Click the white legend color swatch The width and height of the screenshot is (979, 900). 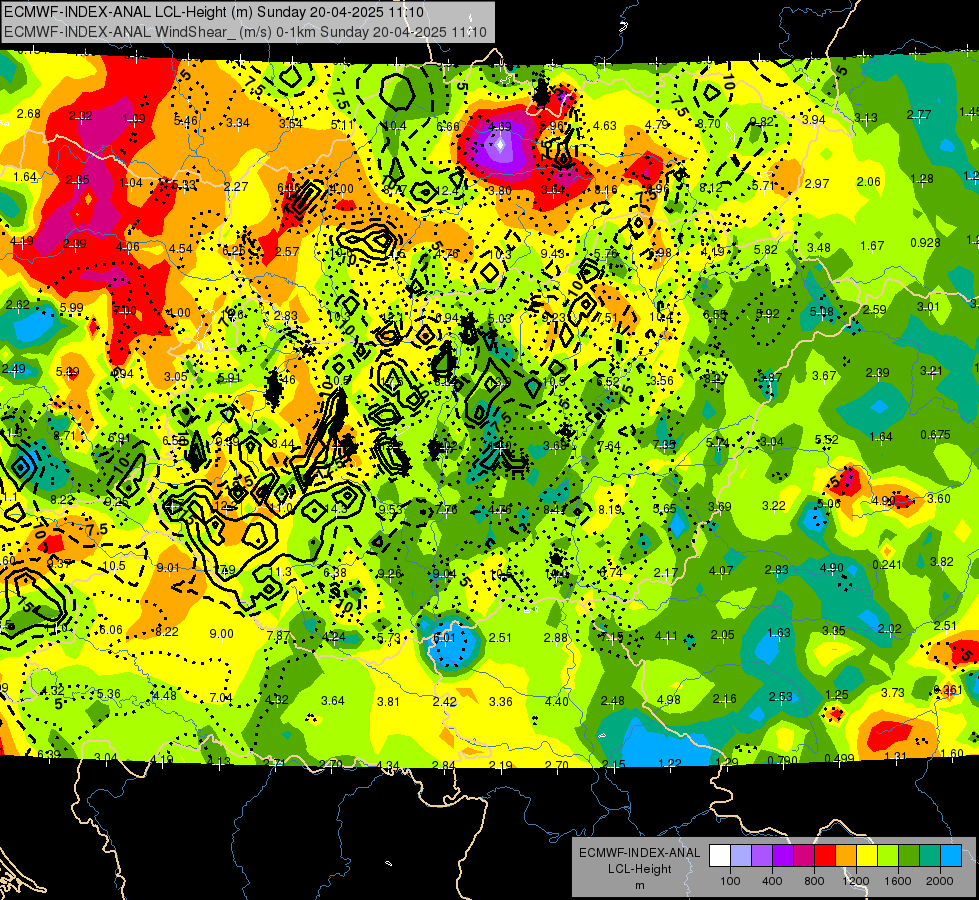point(720,856)
